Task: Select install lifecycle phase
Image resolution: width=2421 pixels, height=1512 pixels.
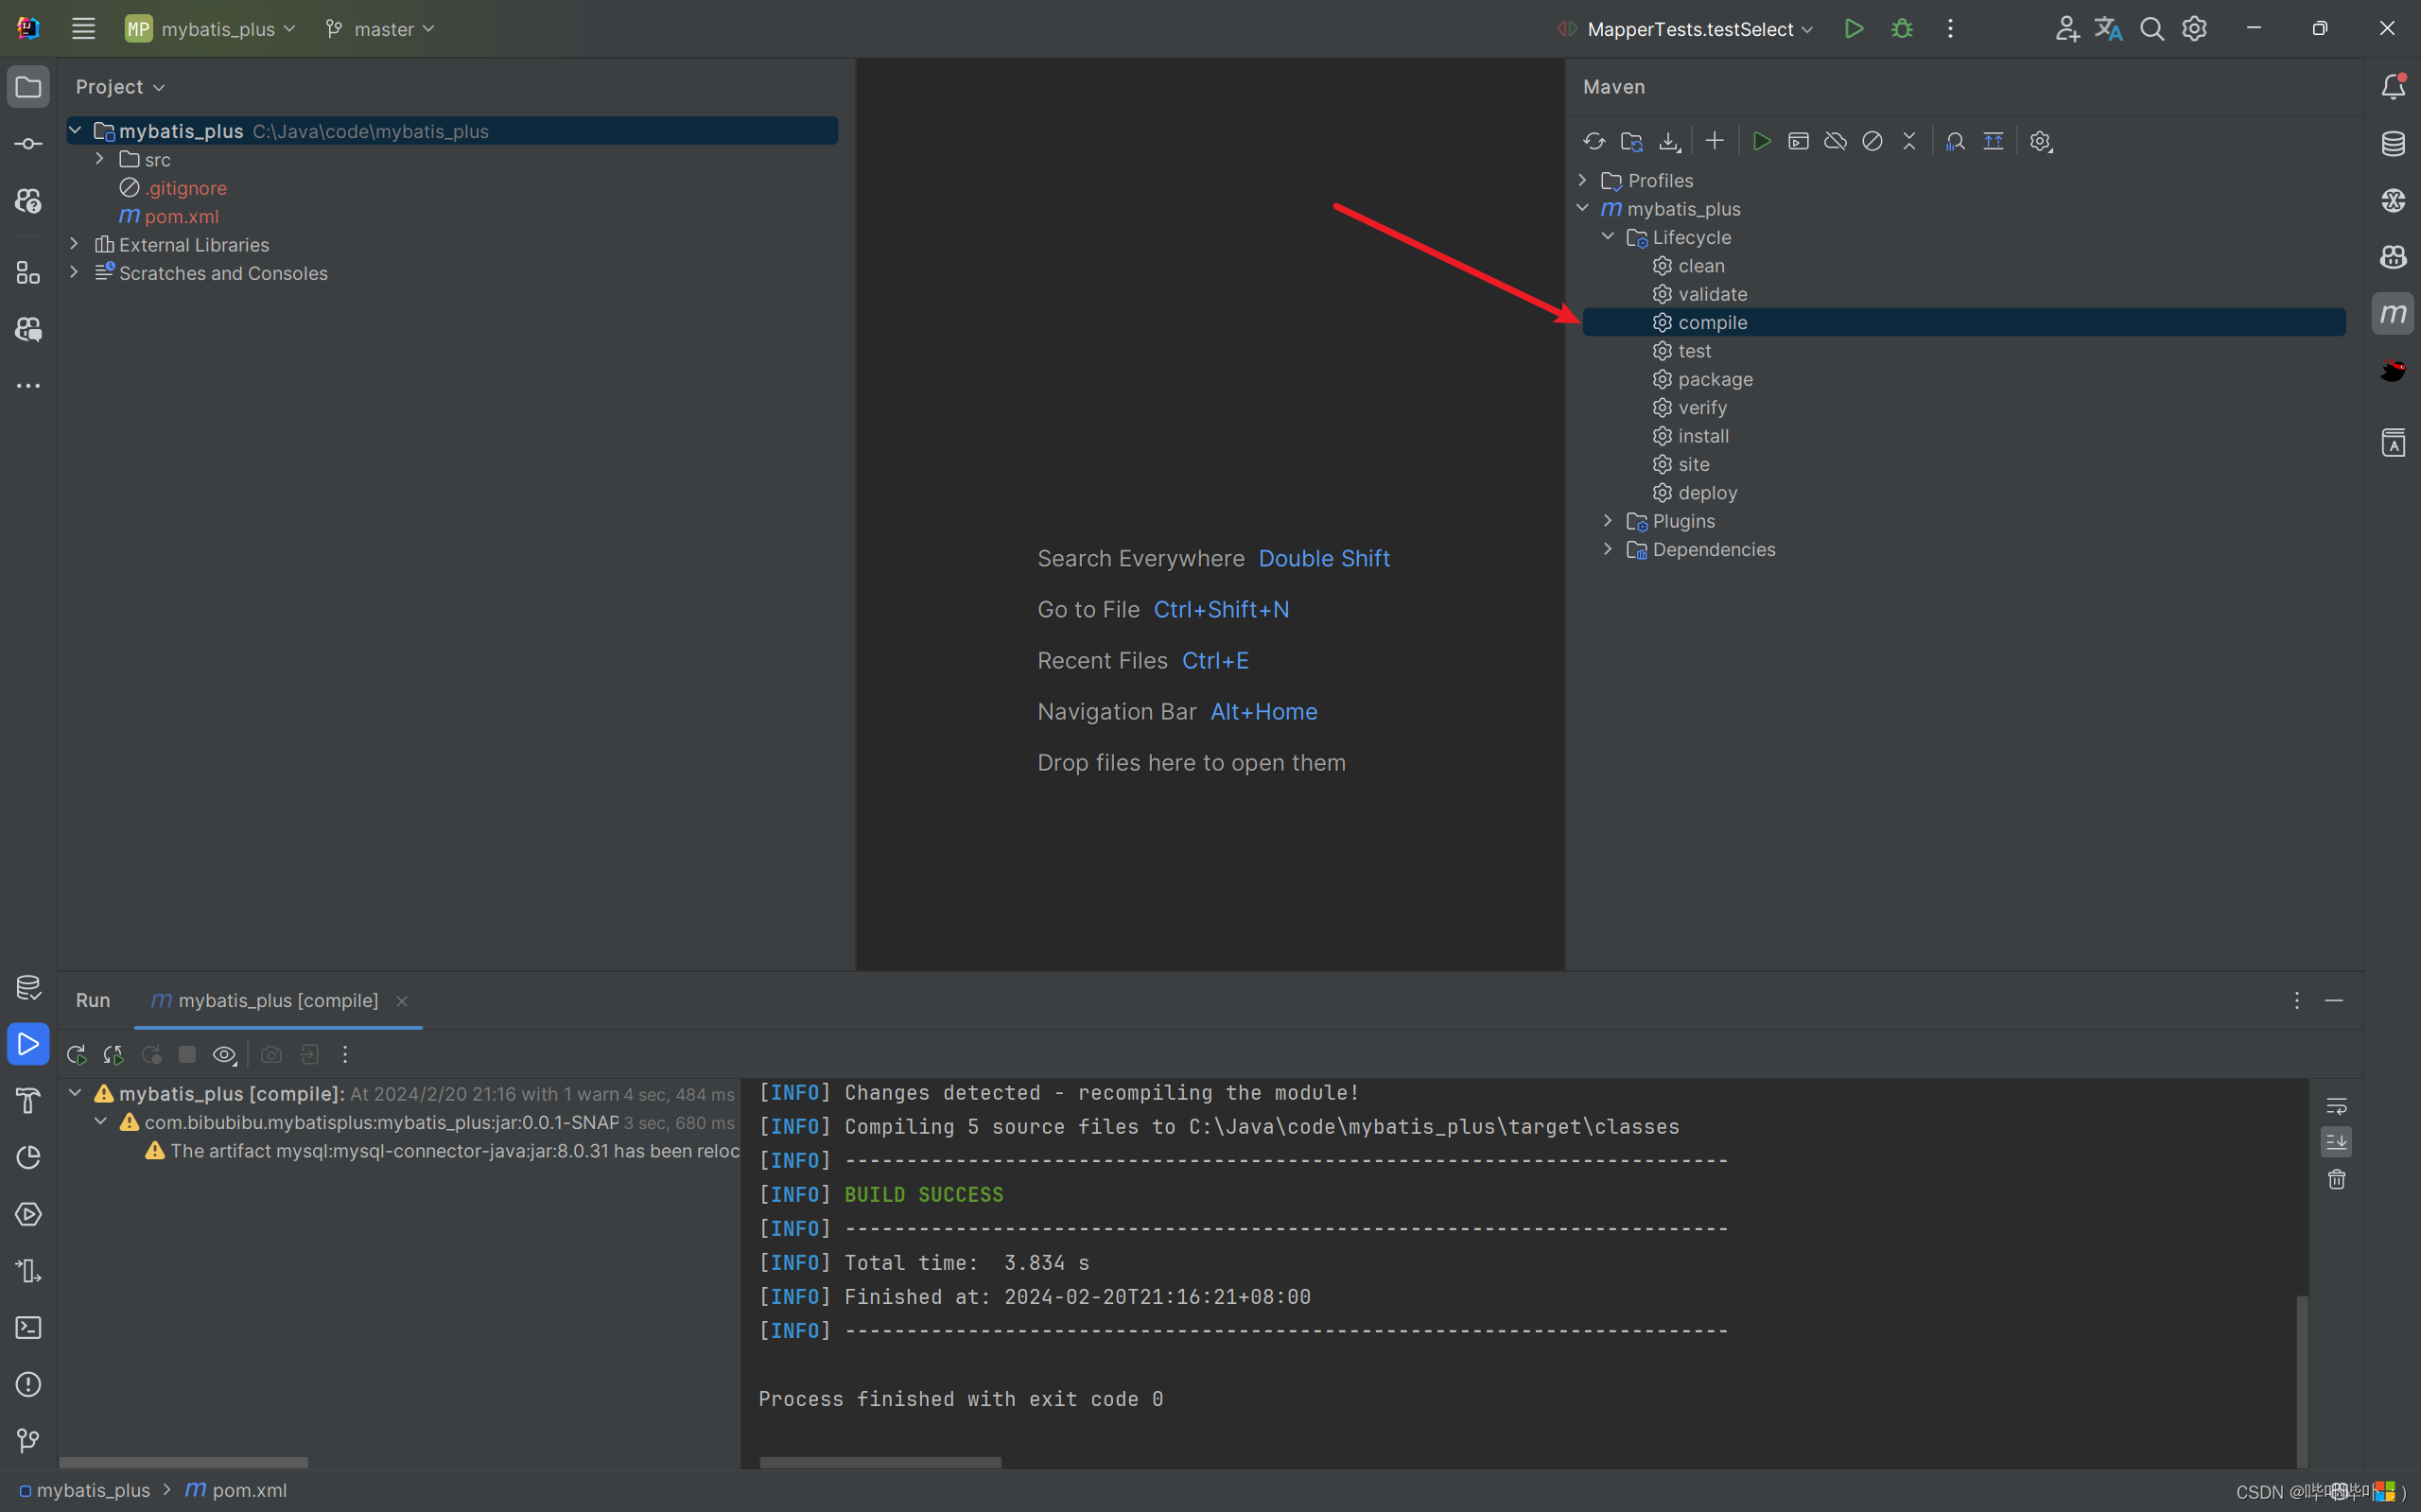Action: 1703,436
